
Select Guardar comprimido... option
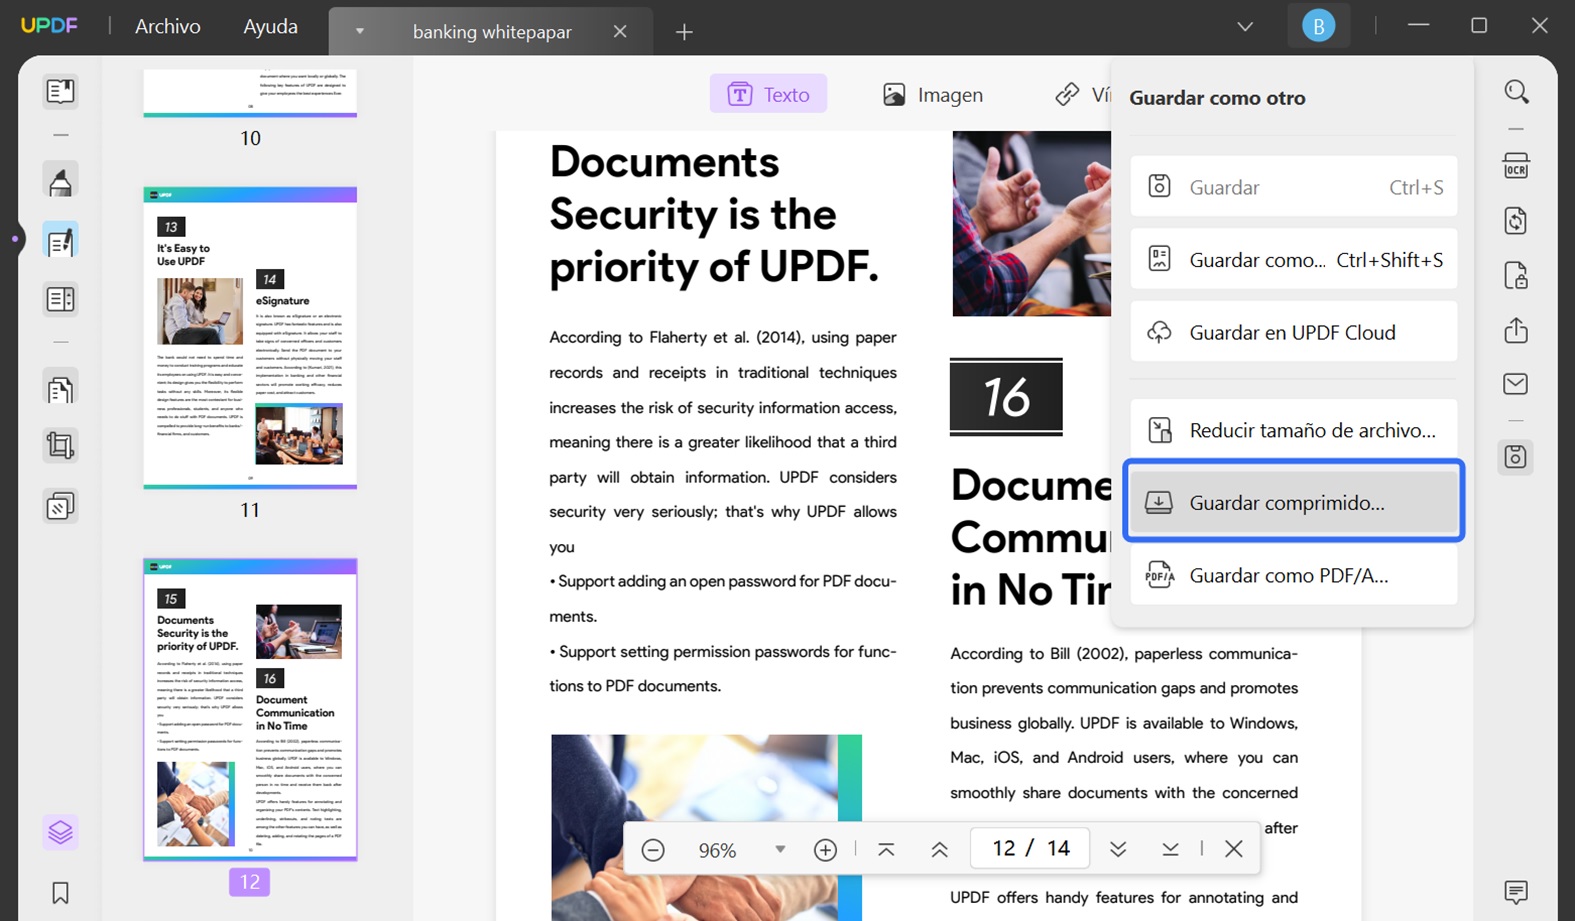coord(1293,502)
